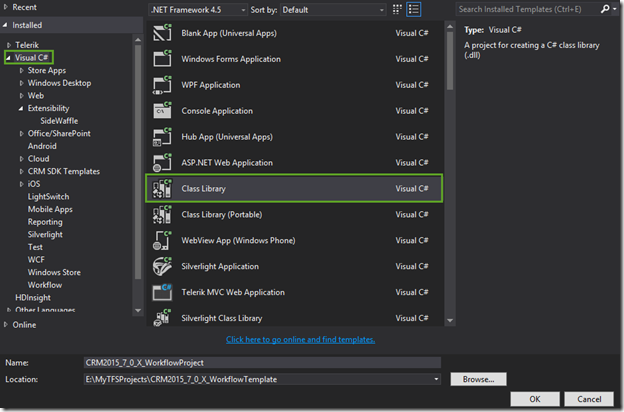Expand the Web node arrow
Viewport: 624px width, 412px height.
[21, 96]
